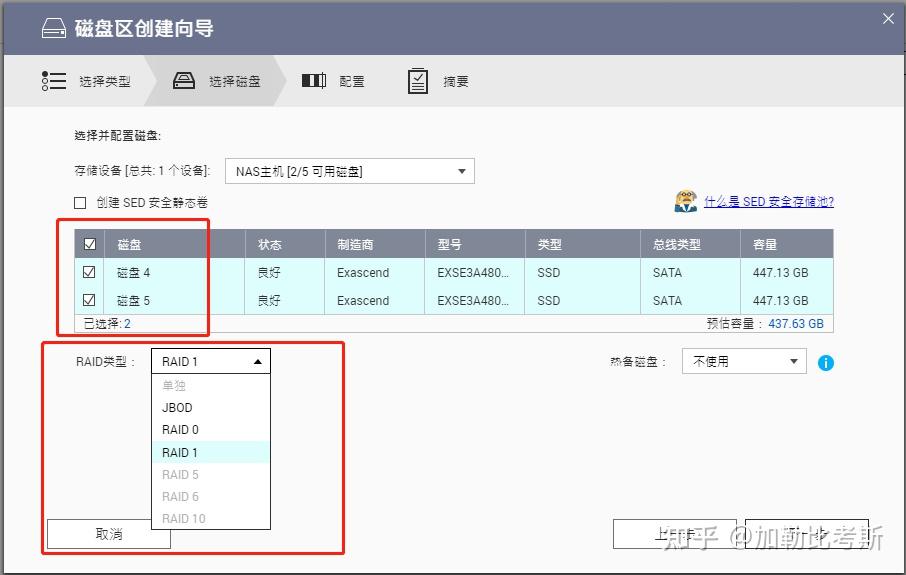
Task: Click the disk drive icon in title bar
Action: click(x=54, y=28)
